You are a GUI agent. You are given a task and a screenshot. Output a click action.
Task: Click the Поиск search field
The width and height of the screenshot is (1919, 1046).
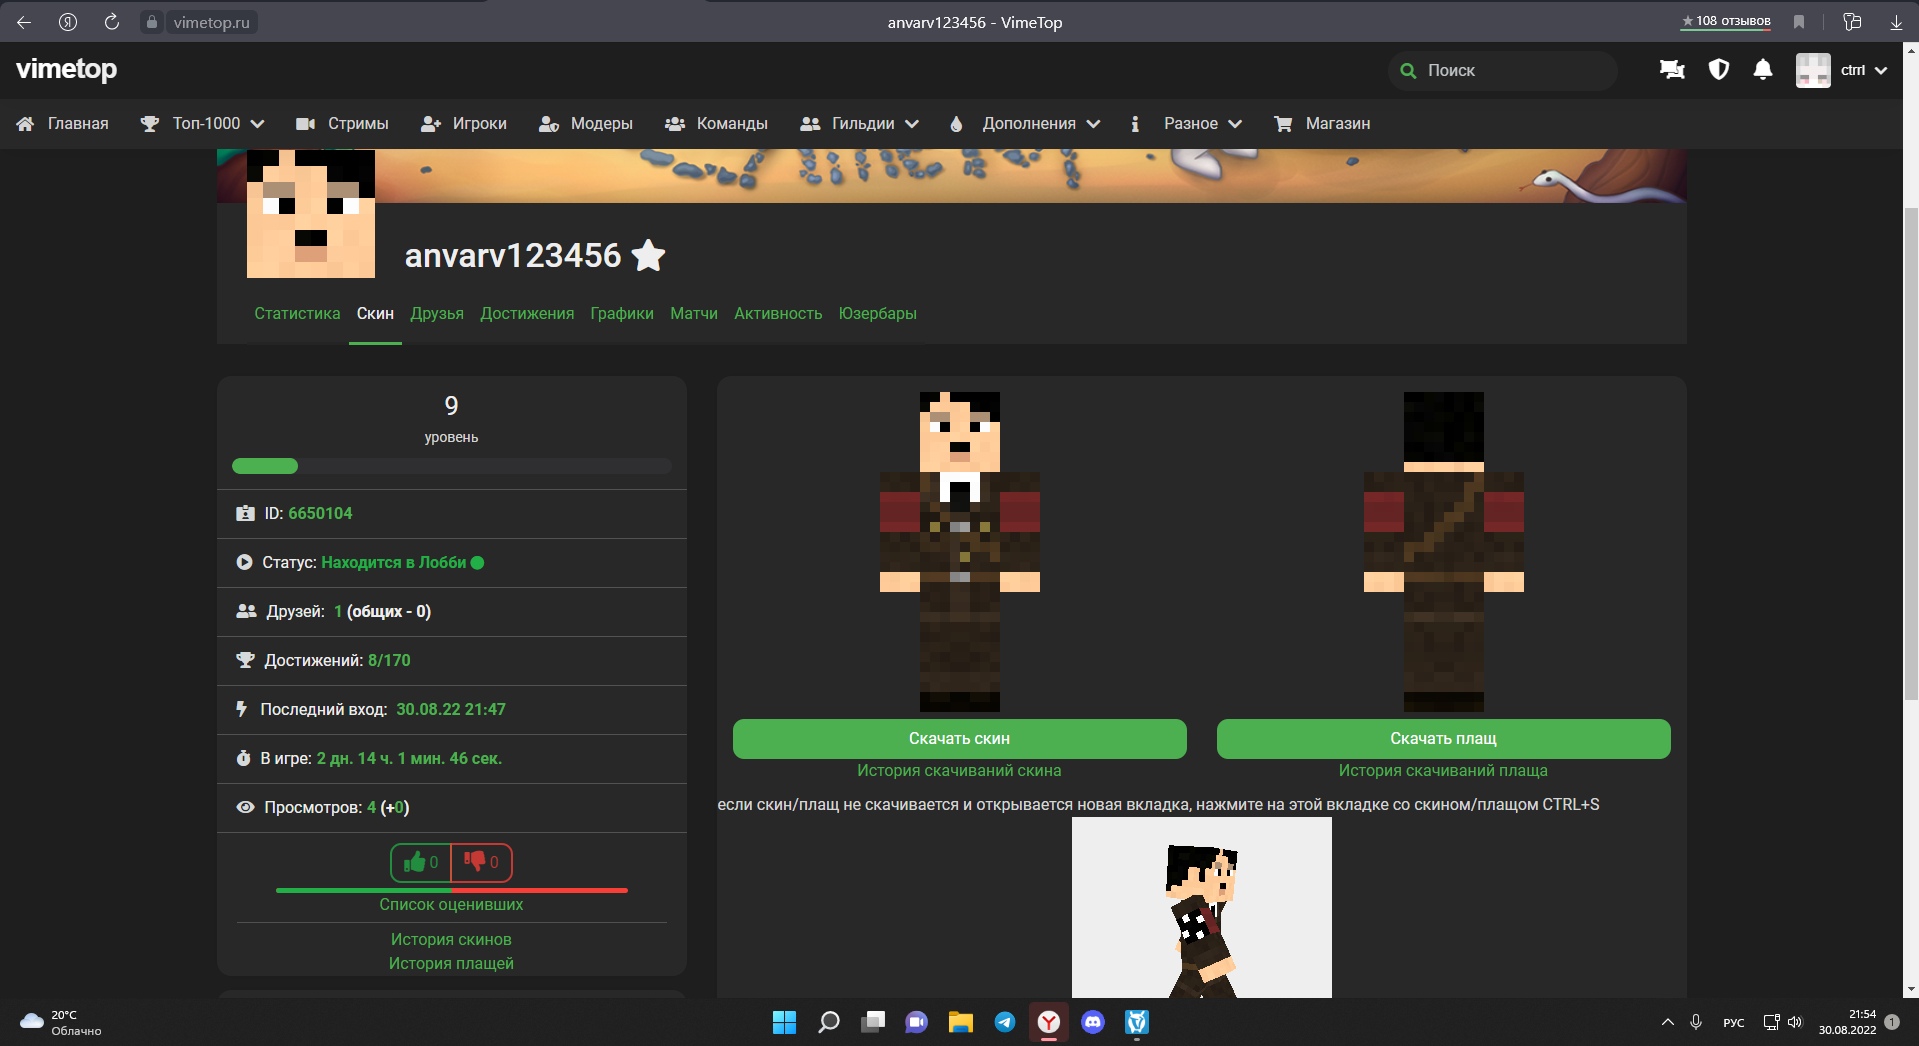pyautogui.click(x=1510, y=71)
